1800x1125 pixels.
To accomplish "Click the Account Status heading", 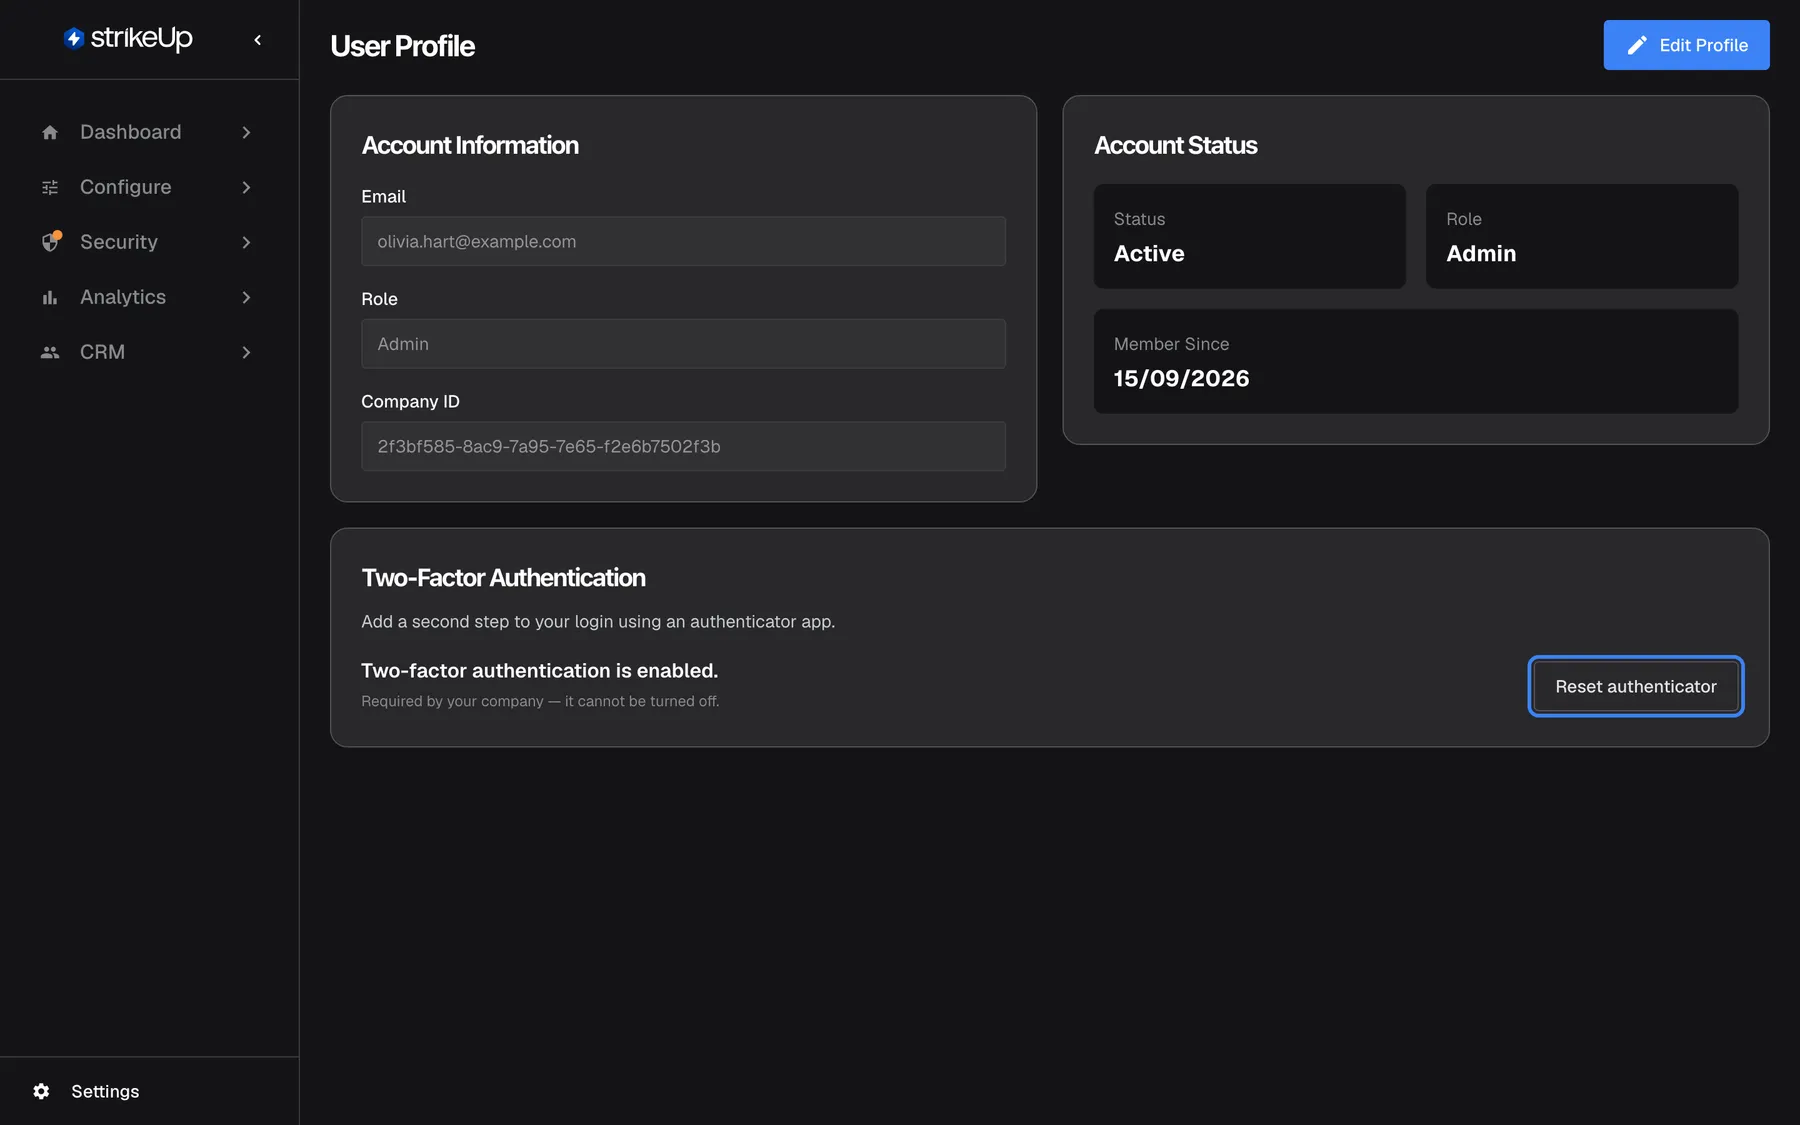I will tap(1175, 145).
